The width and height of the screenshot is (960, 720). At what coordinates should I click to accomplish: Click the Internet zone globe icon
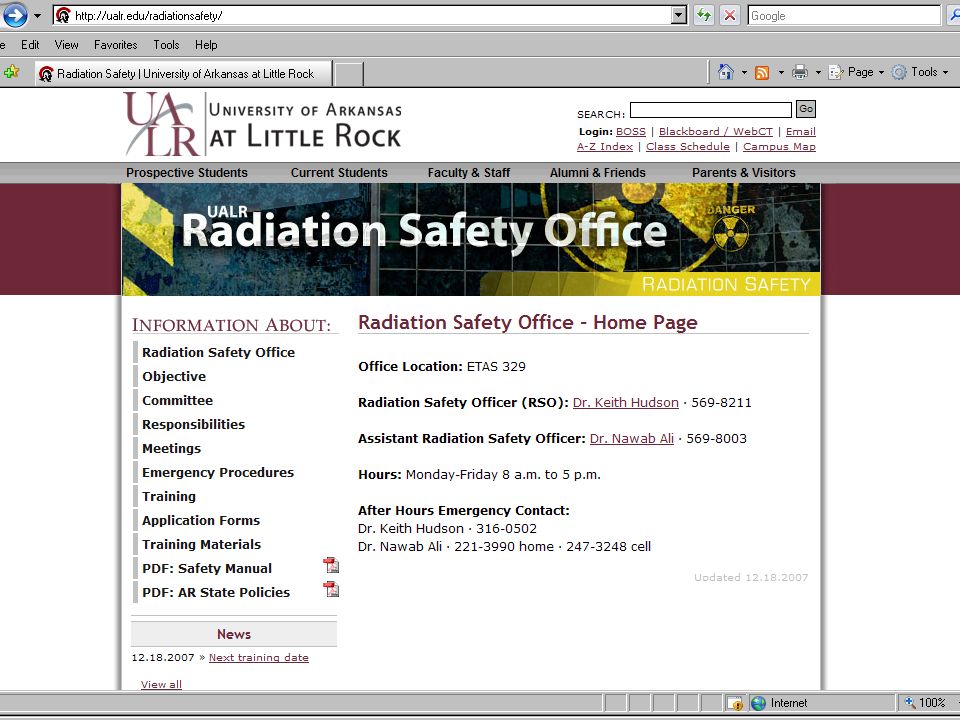tap(759, 703)
